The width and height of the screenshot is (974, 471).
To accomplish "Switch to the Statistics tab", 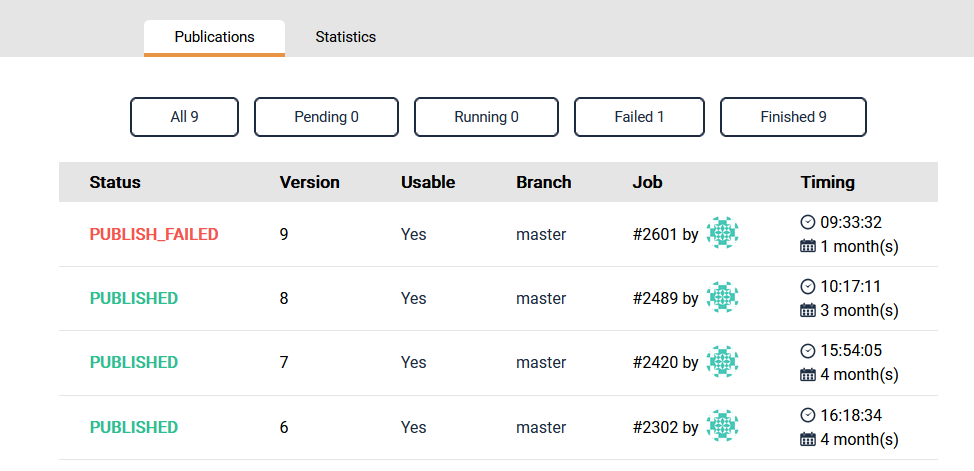I will point(345,37).
